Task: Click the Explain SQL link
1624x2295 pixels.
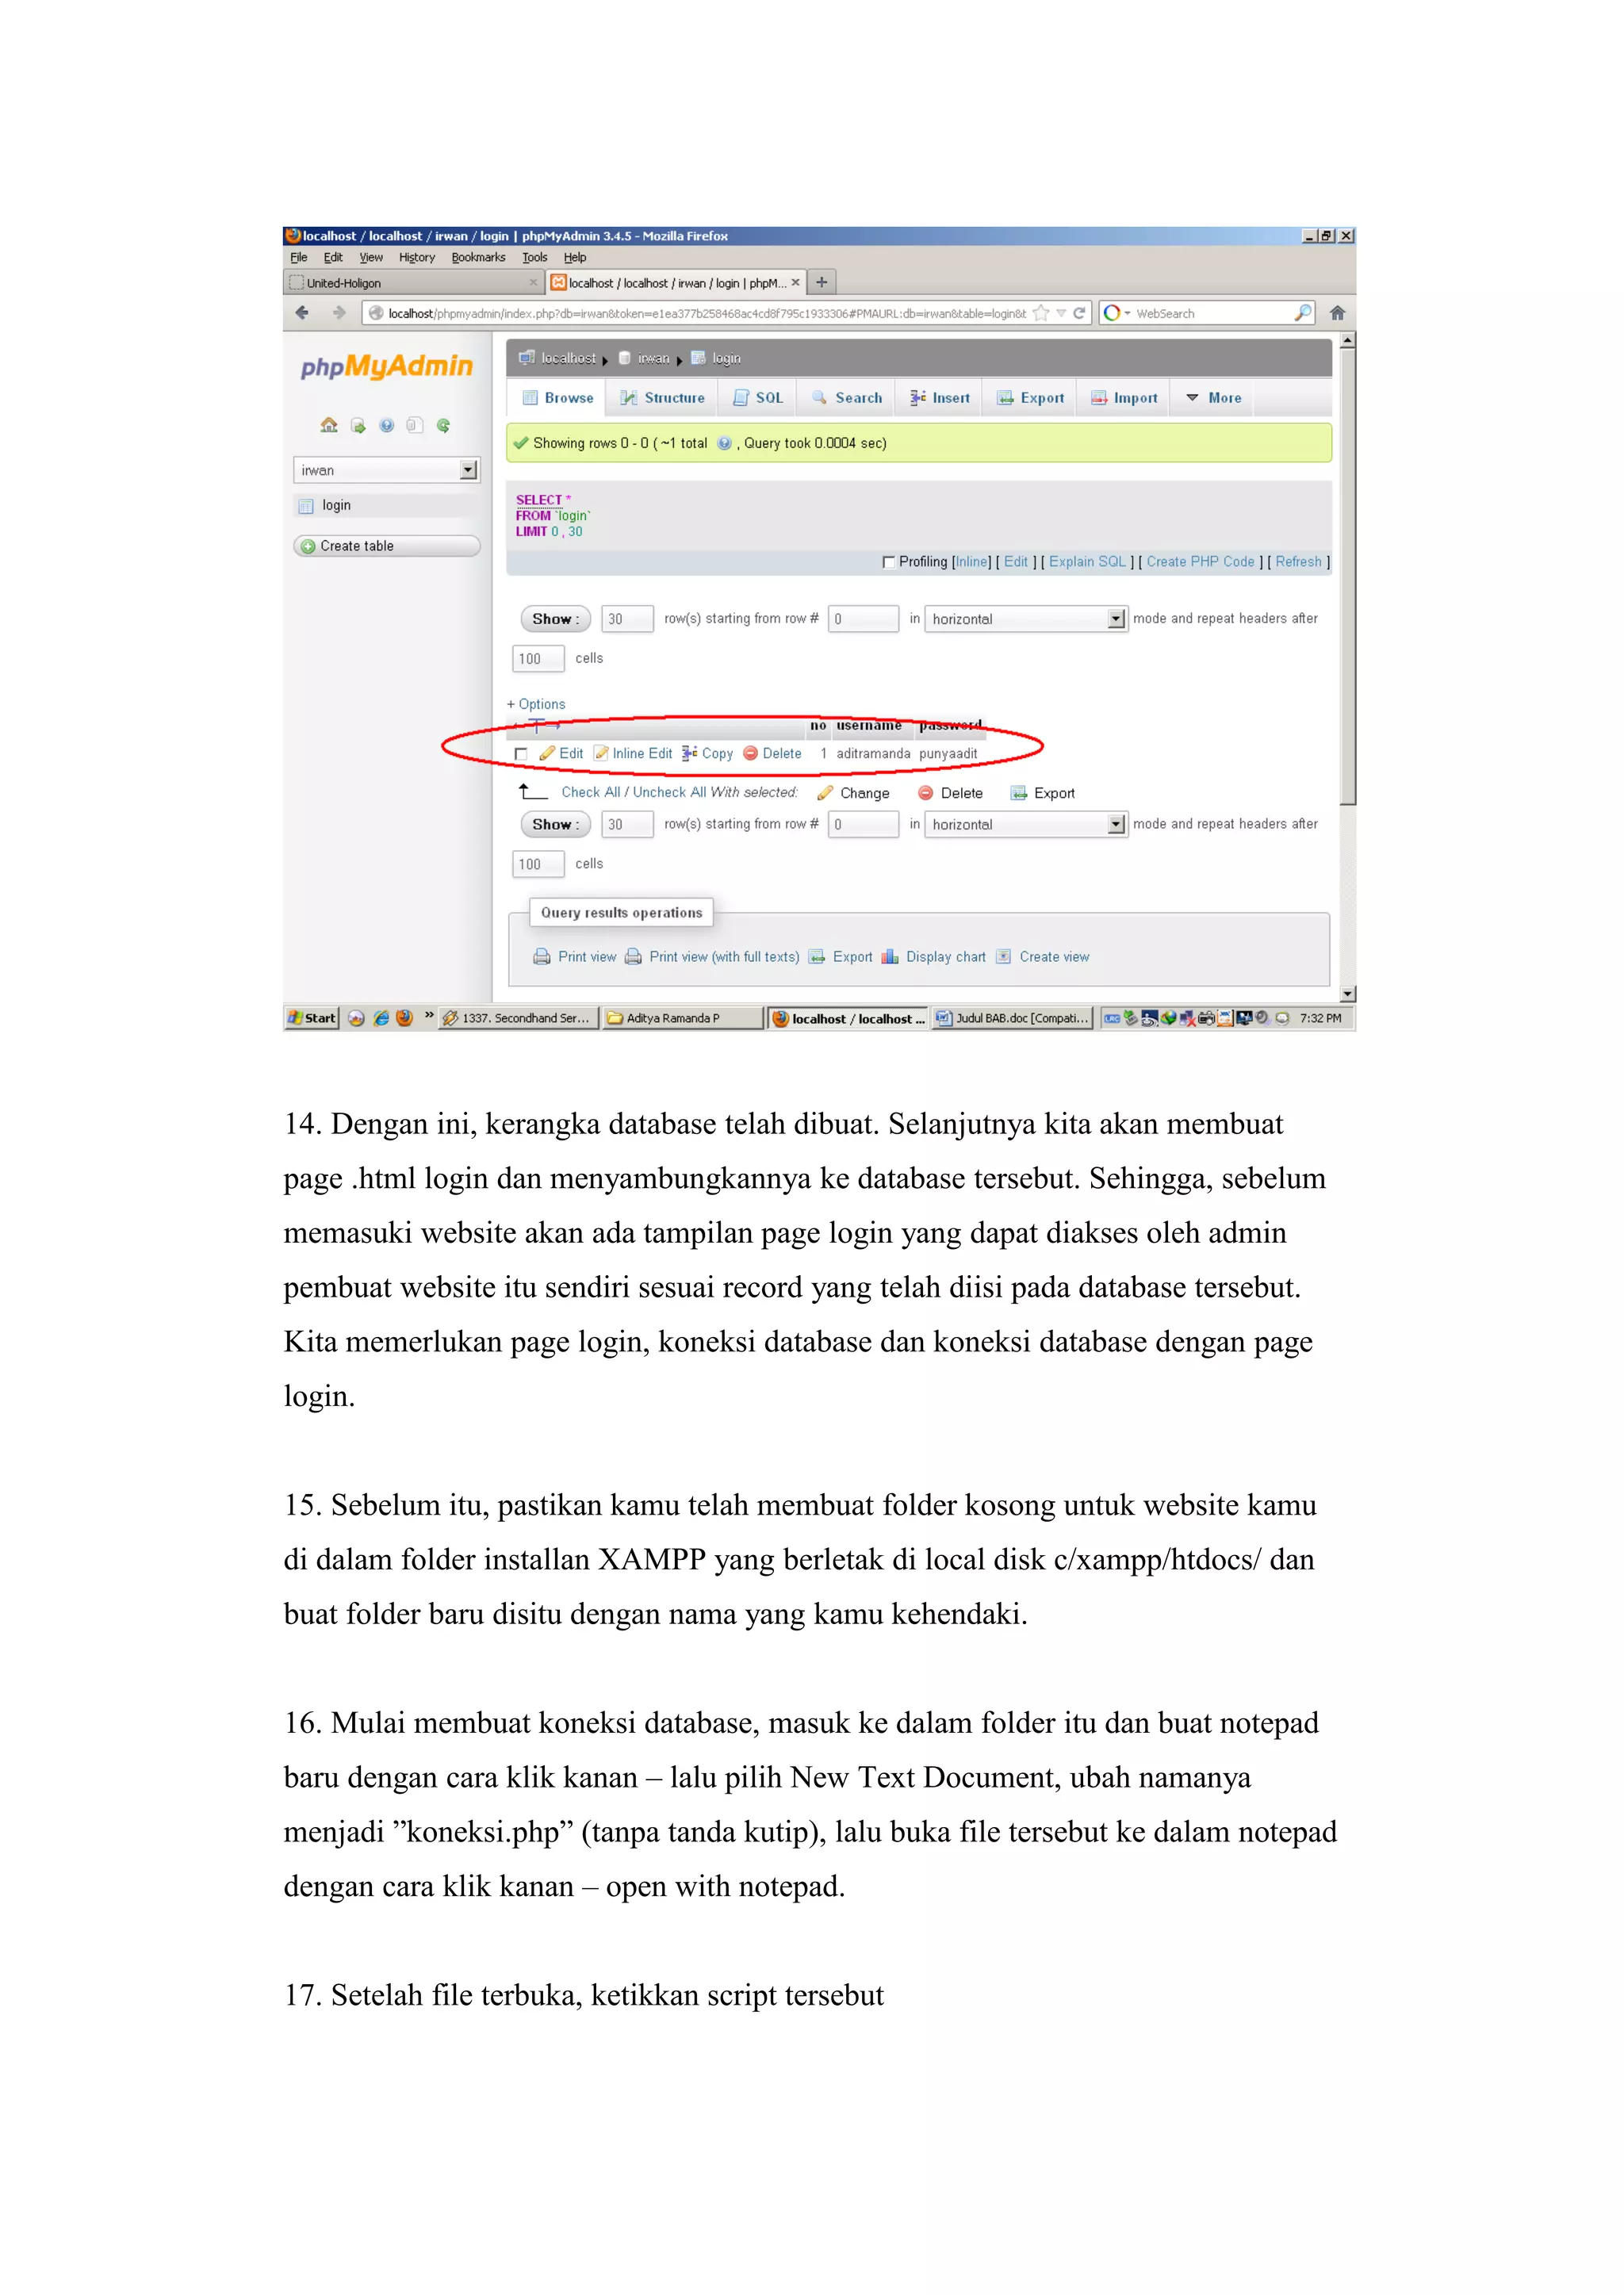Action: coord(1087,562)
